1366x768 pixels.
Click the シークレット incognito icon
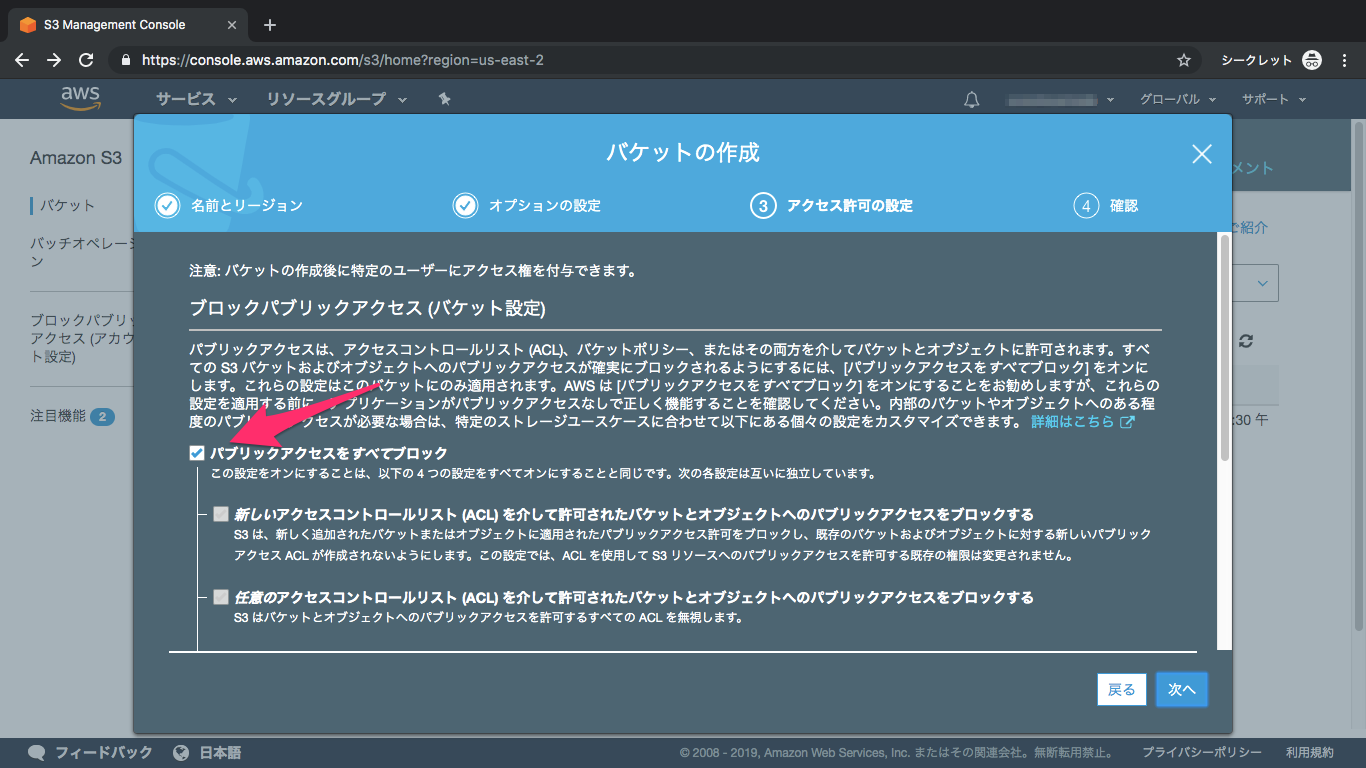pyautogui.click(x=1313, y=60)
